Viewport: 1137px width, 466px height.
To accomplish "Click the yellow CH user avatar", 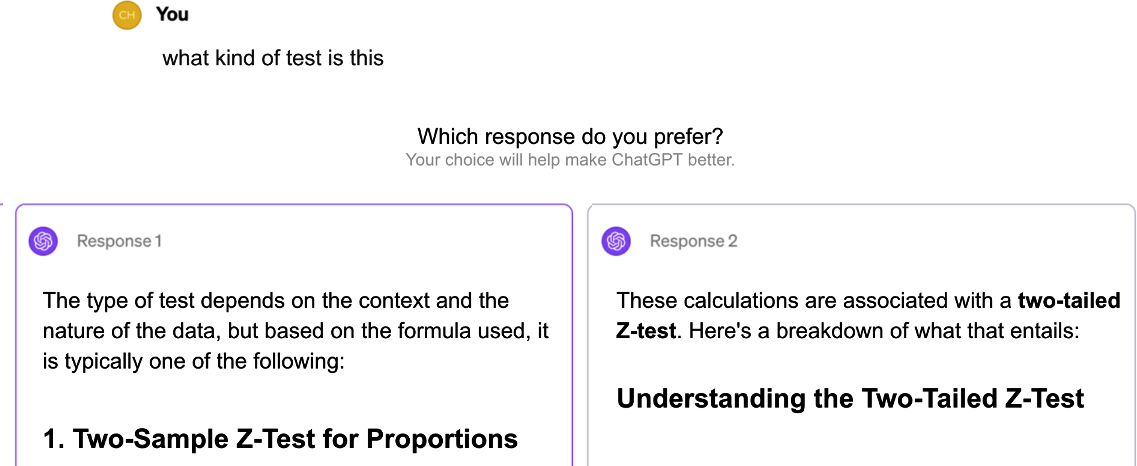I will click(127, 15).
